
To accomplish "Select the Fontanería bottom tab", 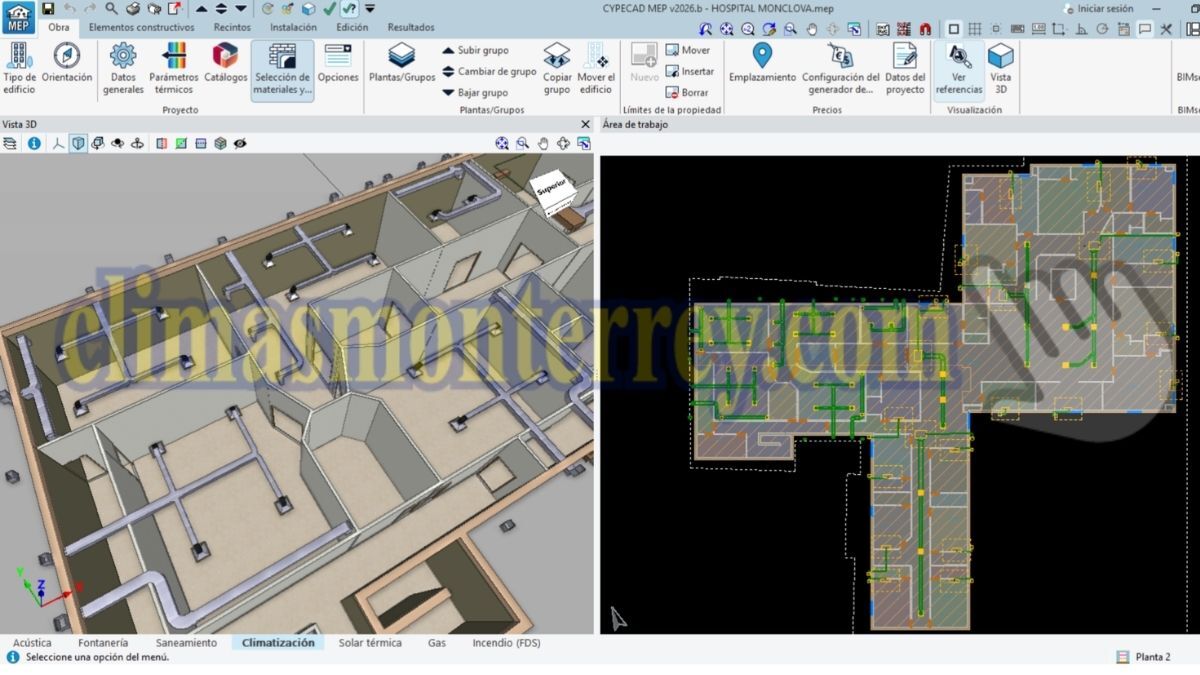I will pyautogui.click(x=103, y=643).
